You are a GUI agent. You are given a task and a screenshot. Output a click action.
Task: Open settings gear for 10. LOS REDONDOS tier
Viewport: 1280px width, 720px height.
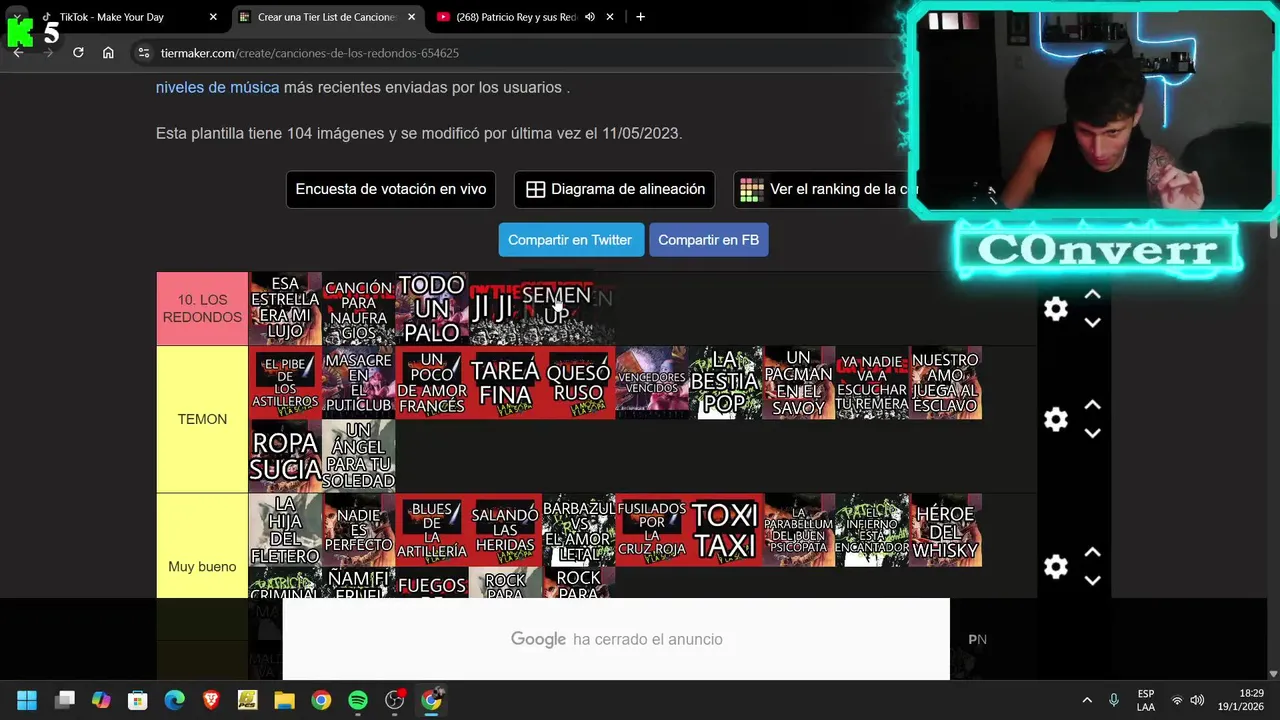tap(1056, 309)
